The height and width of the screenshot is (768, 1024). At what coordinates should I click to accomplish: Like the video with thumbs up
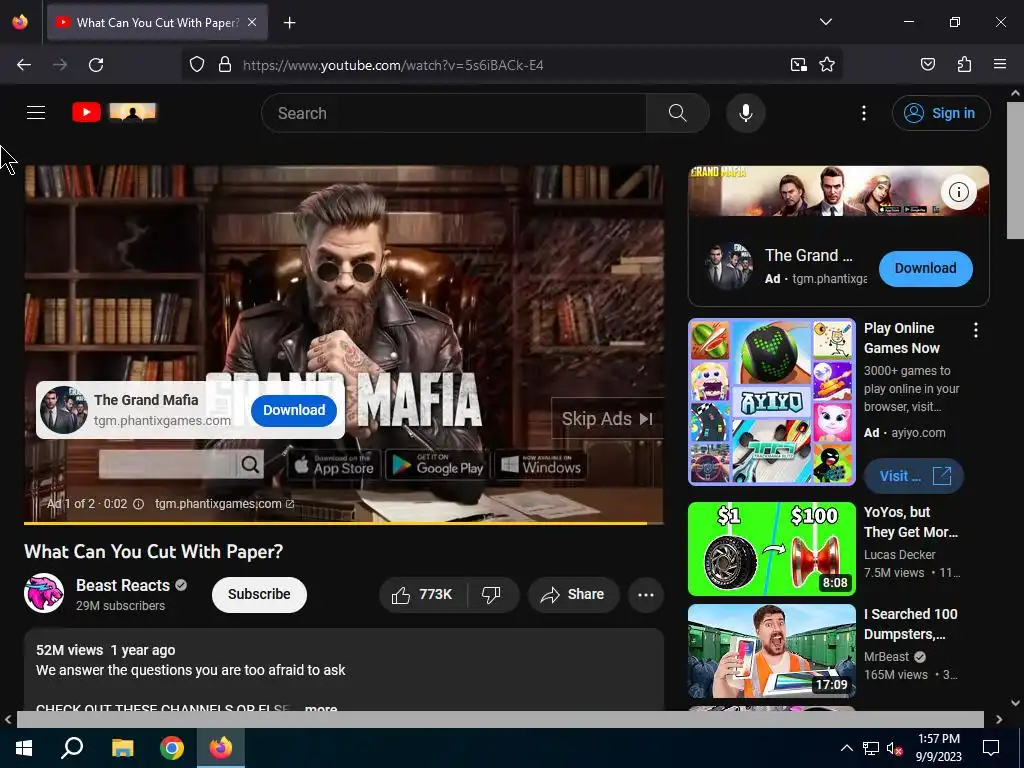[422, 594]
